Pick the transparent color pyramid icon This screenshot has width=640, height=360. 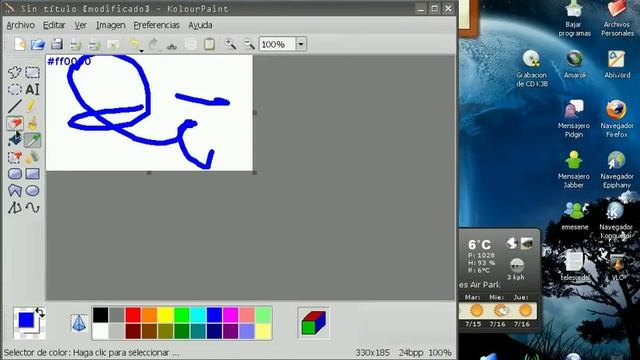[x=79, y=323]
